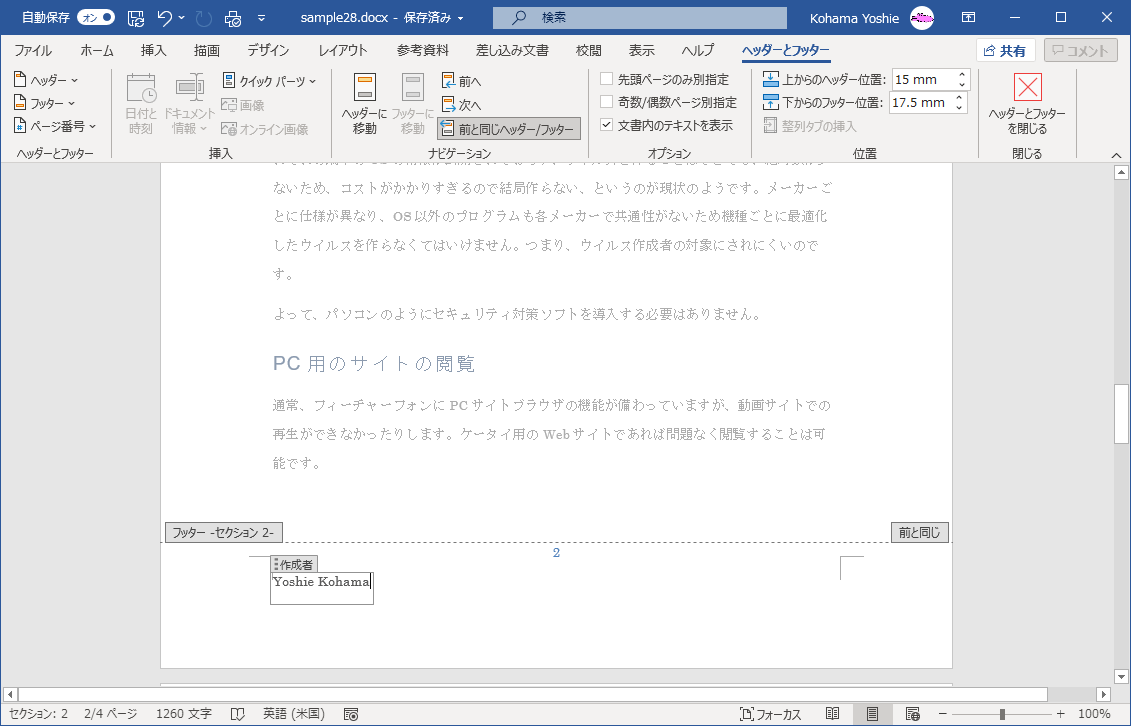Image resolution: width=1131 pixels, height=726 pixels.
Task: Decrease footer position from bottom with down arrow
Action: tap(959, 107)
